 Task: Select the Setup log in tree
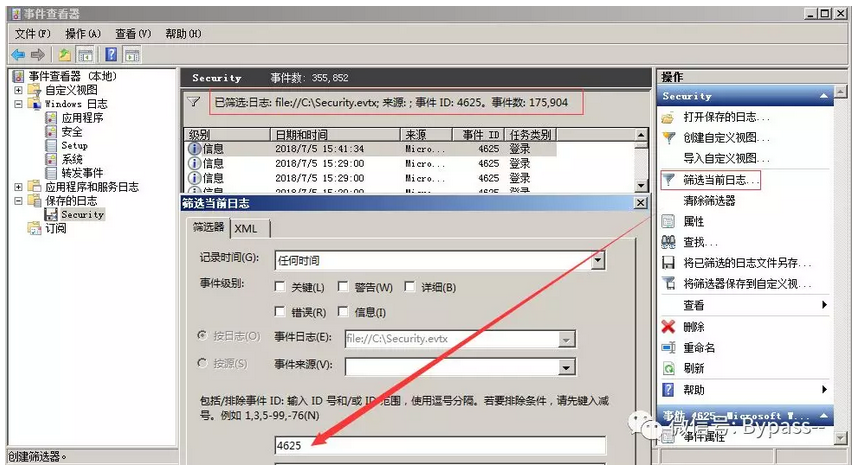click(x=75, y=146)
